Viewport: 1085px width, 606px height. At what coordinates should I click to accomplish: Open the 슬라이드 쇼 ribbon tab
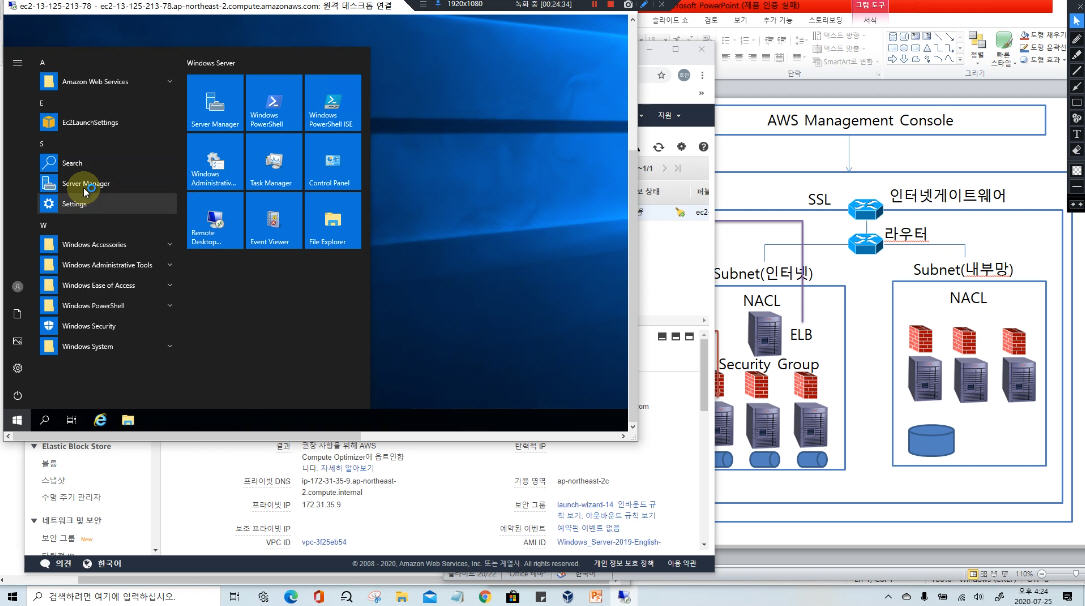[x=670, y=20]
